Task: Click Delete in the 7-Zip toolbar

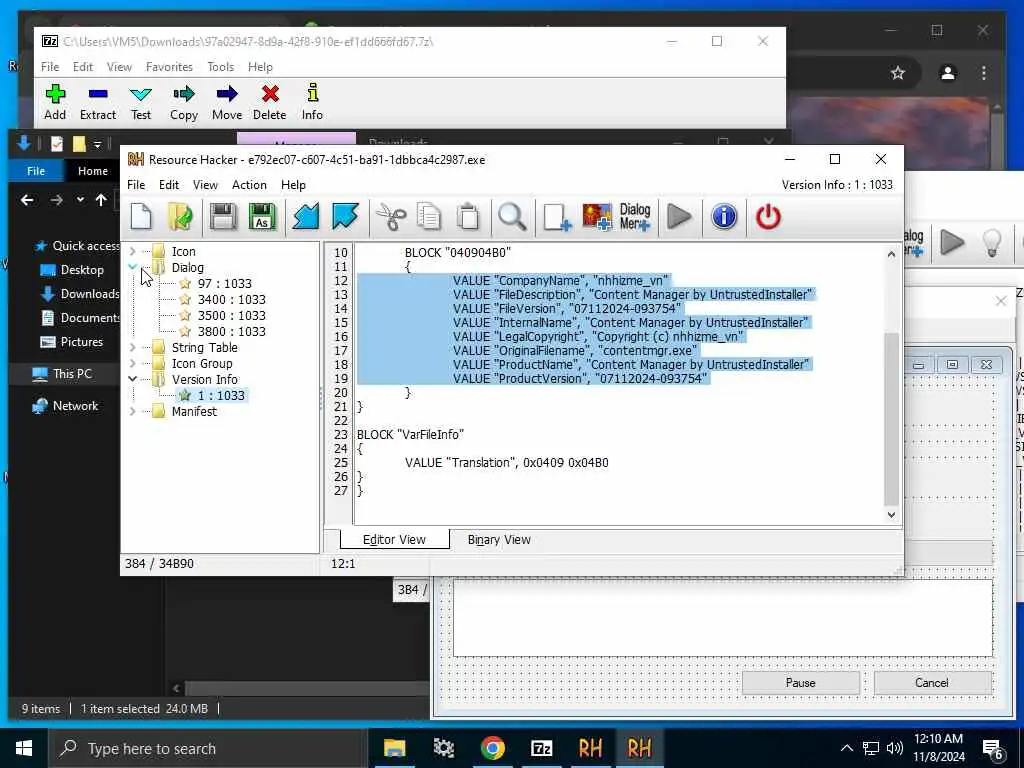Action: (x=270, y=103)
